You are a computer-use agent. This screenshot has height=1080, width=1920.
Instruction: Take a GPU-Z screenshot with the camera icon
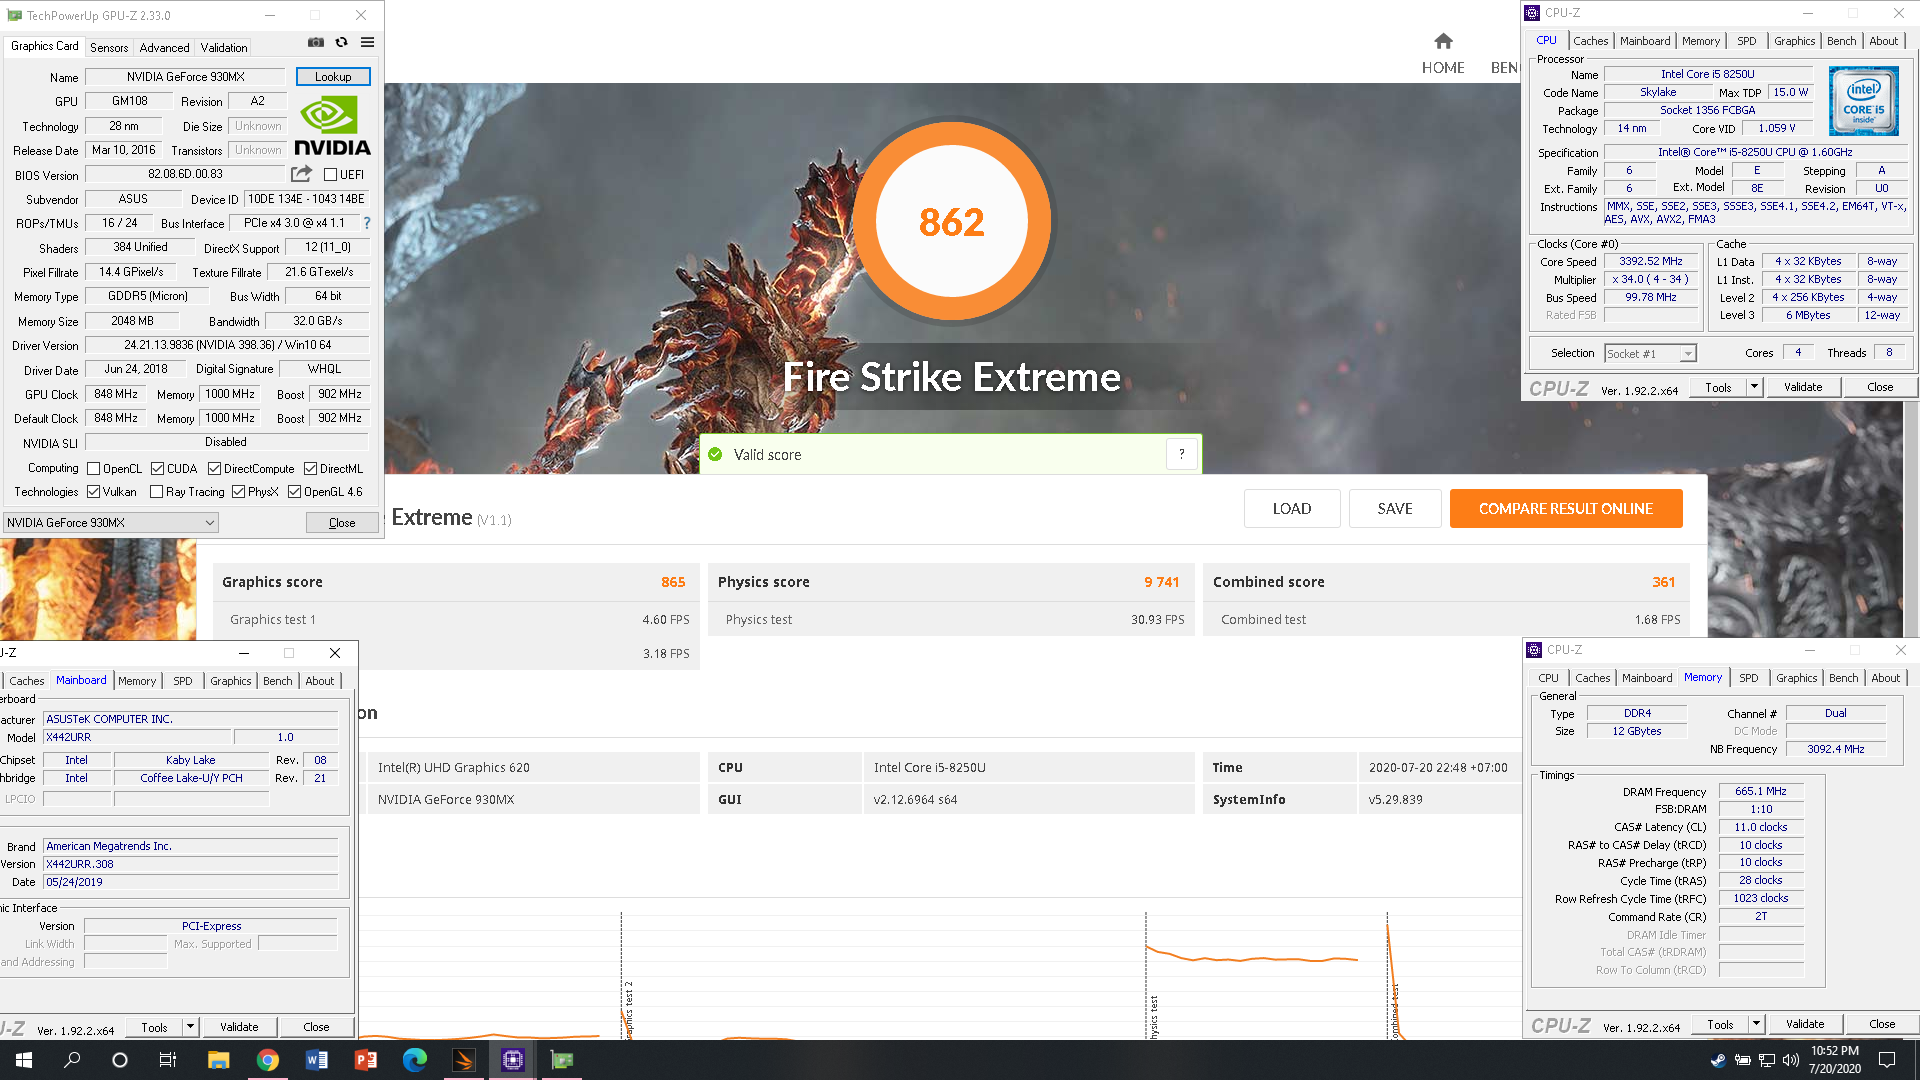[x=316, y=42]
